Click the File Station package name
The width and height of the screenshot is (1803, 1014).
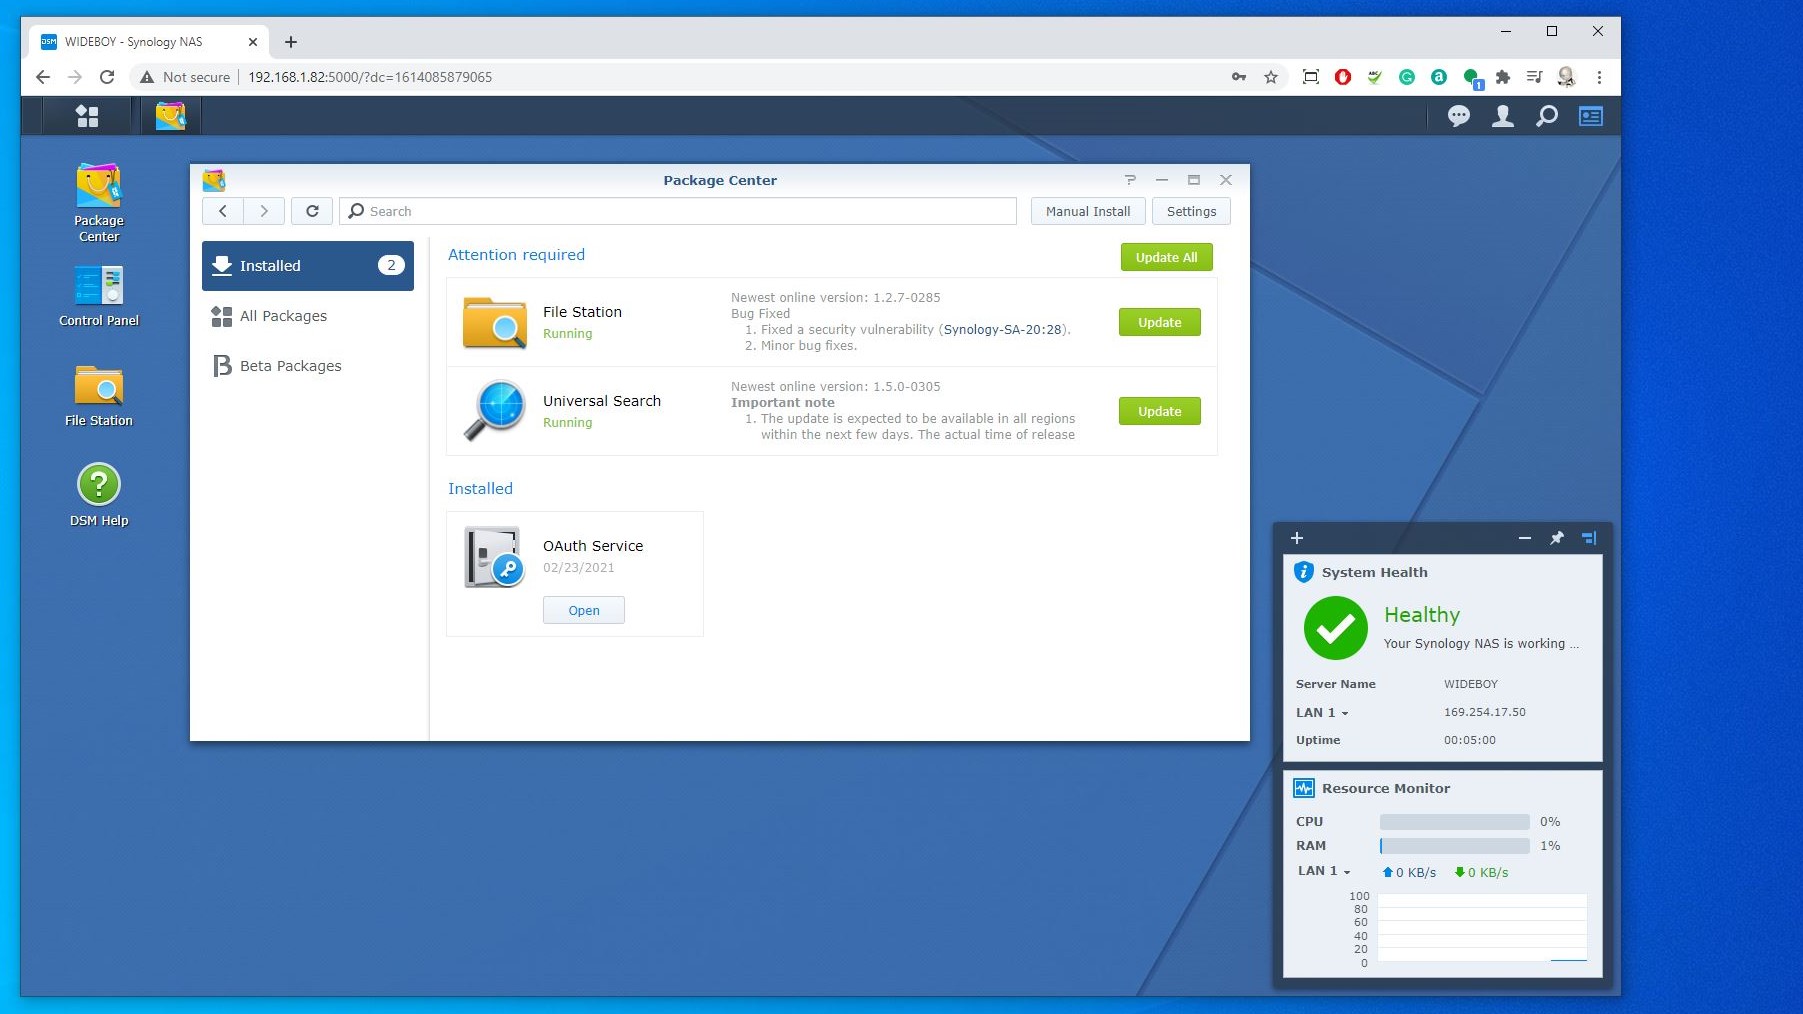point(582,312)
